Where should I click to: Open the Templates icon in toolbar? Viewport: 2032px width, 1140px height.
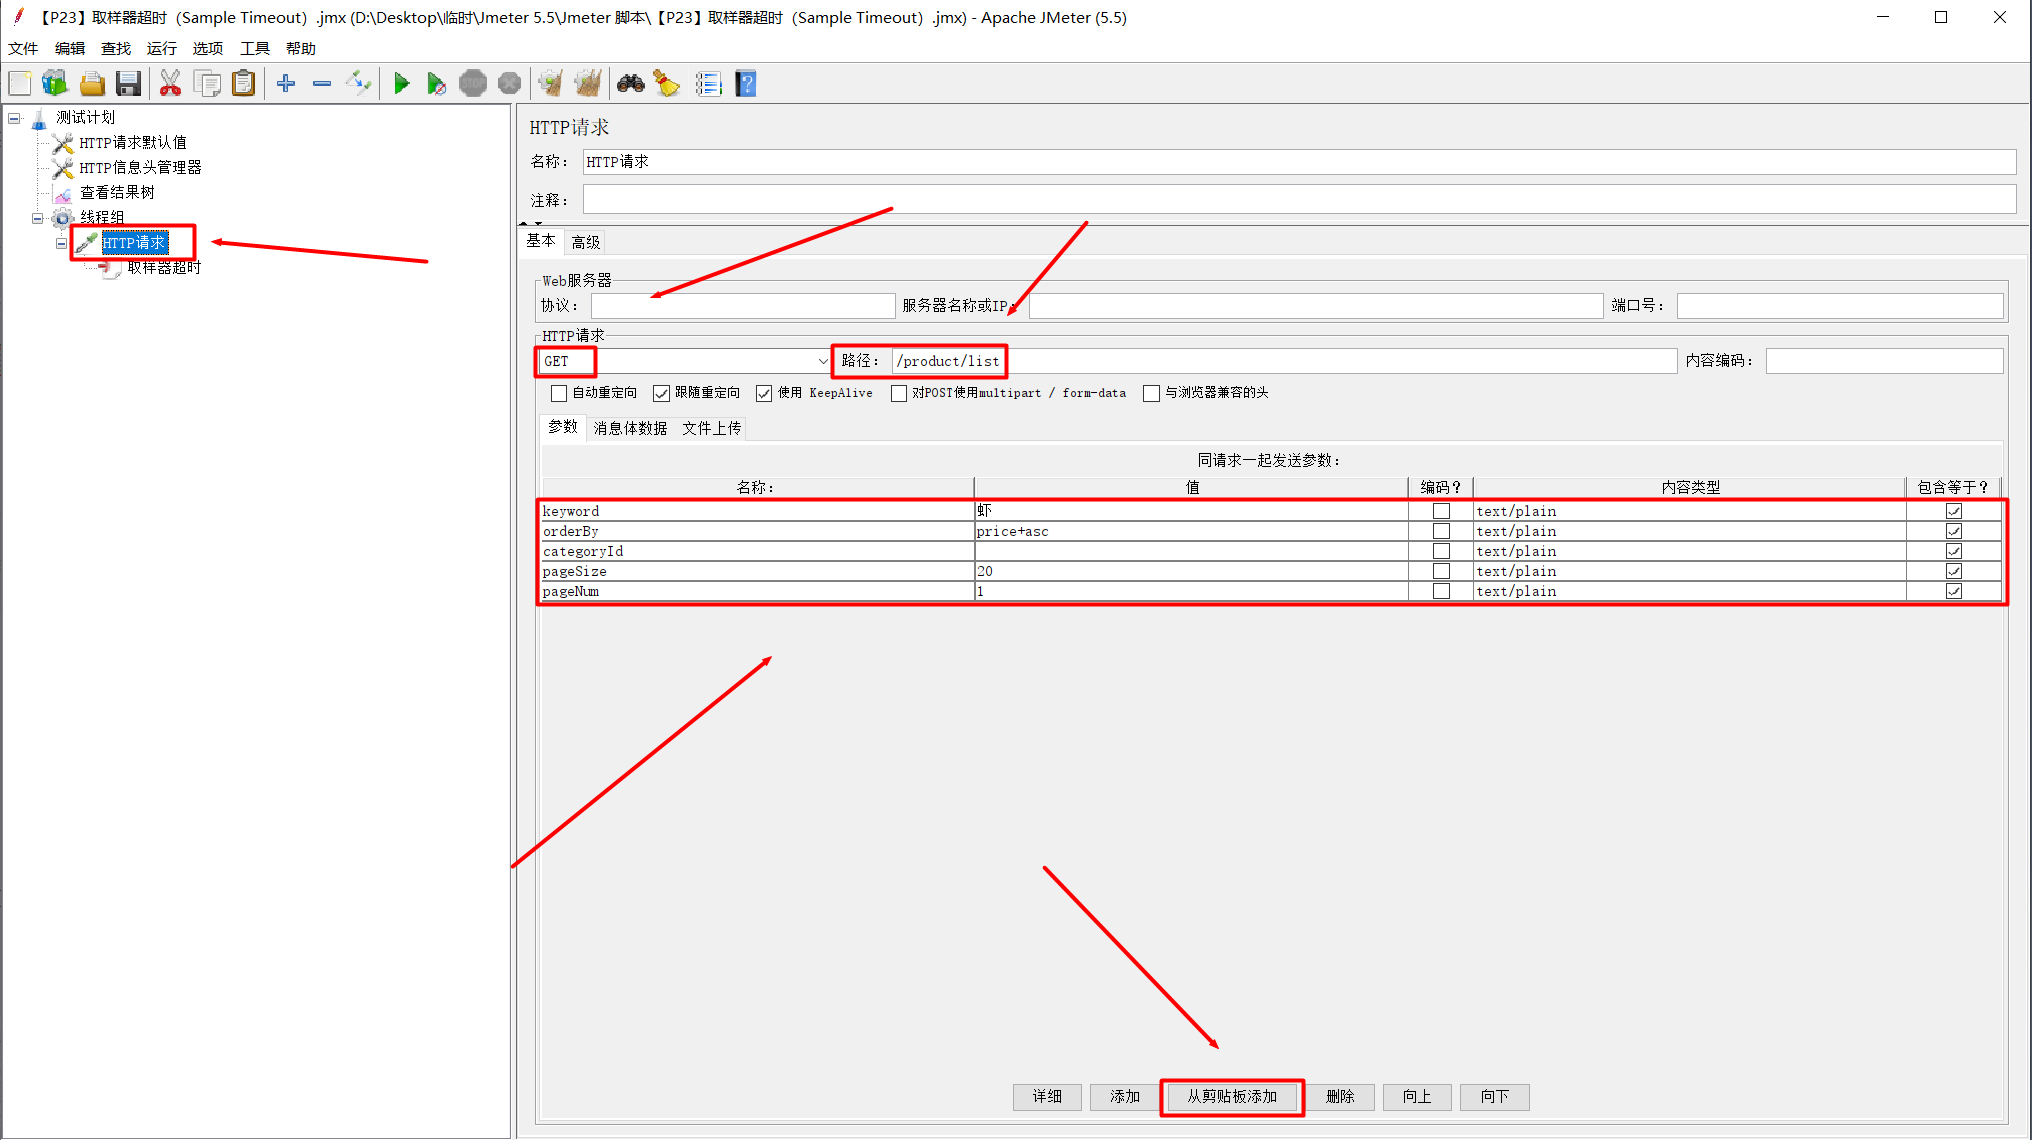(x=55, y=84)
